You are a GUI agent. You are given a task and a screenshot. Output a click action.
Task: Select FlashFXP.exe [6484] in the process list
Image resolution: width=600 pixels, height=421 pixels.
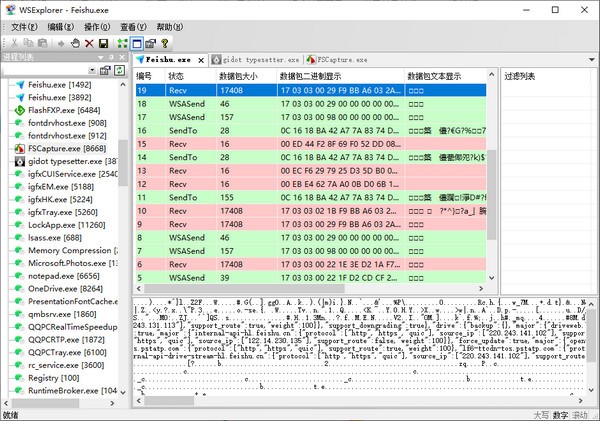tap(64, 110)
